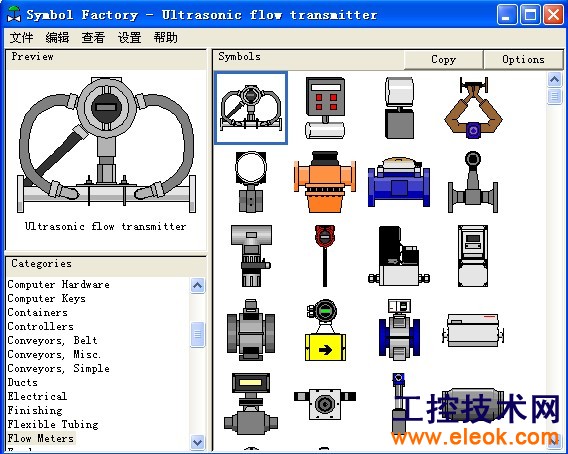
Task: Open the 帮助 menu
Action: pyautogui.click(x=166, y=38)
